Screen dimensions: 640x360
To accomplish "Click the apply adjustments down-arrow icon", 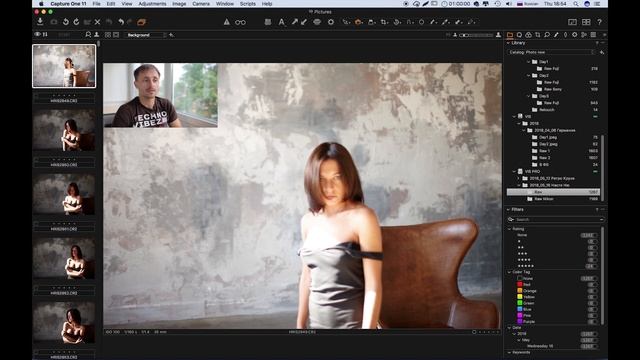I will click(x=304, y=22).
